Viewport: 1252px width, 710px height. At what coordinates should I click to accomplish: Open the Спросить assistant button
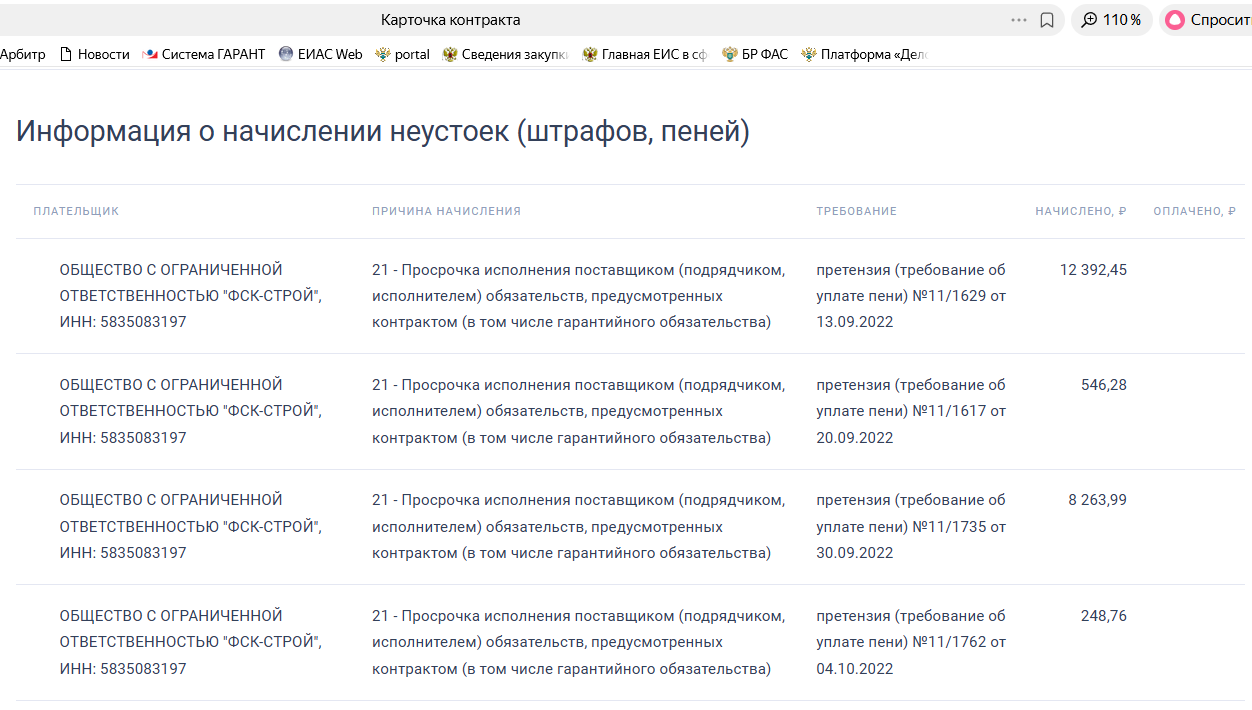point(1207,20)
